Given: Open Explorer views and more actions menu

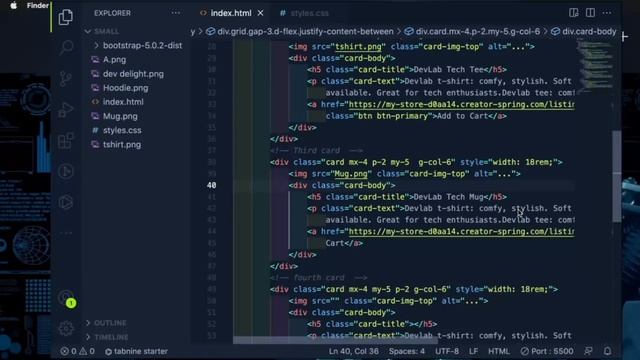Looking at the screenshot, I should [176, 13].
